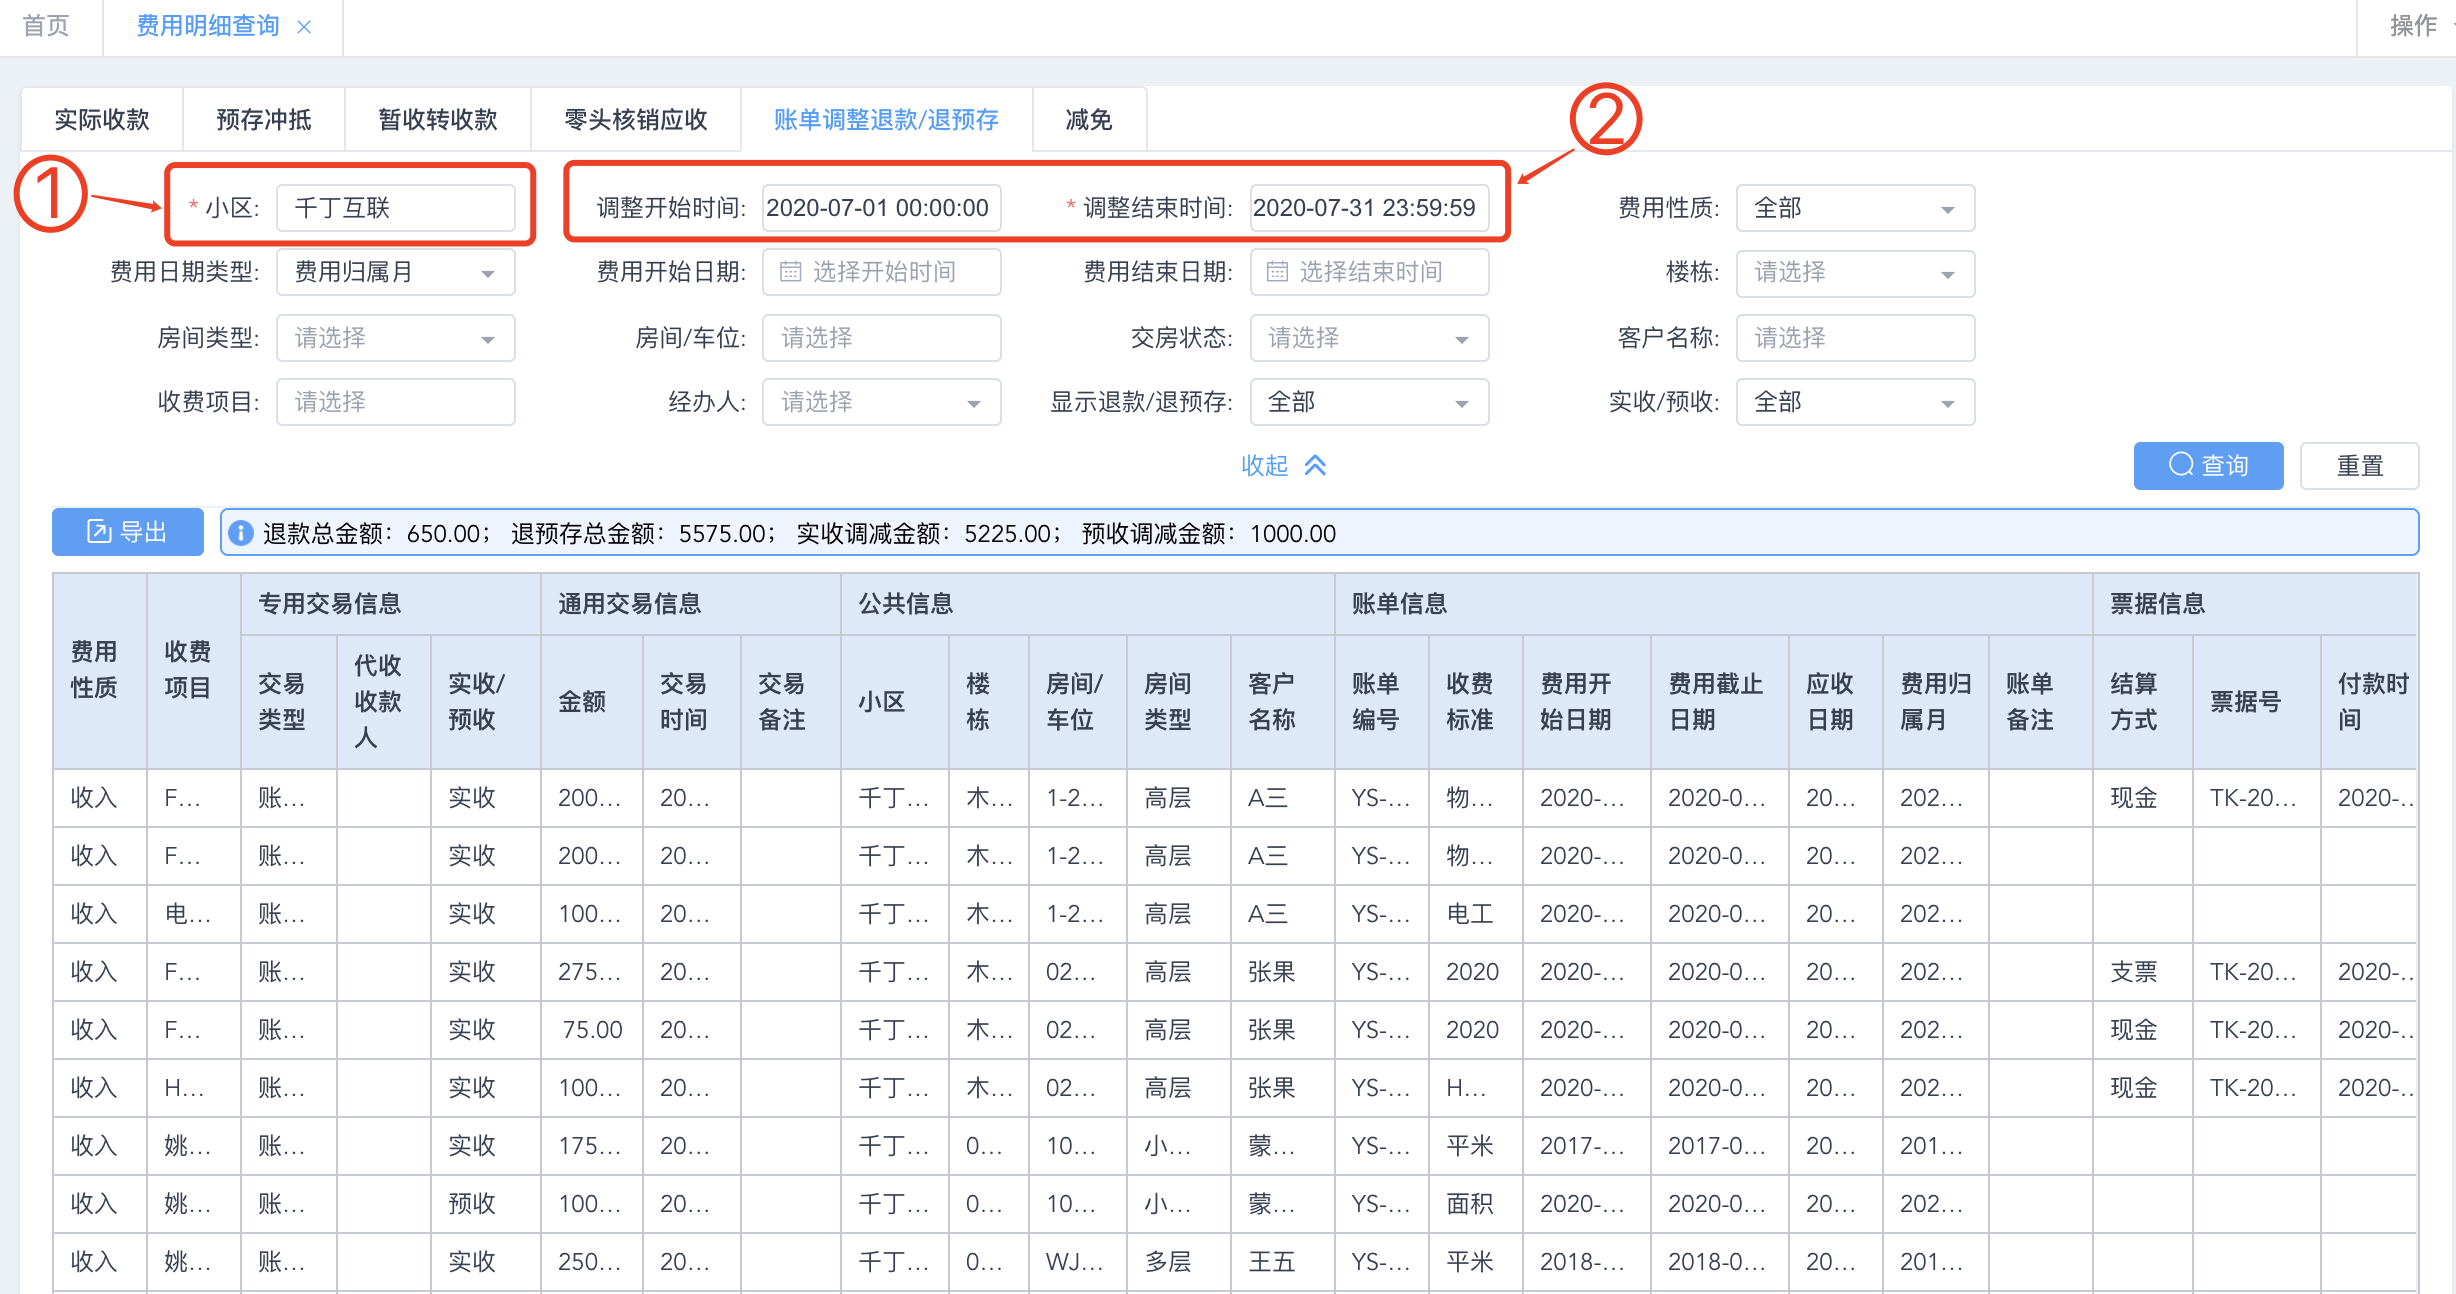This screenshot has height=1294, width=2456.
Task: Click the 调整结束时间 date field
Action: pos(1368,208)
